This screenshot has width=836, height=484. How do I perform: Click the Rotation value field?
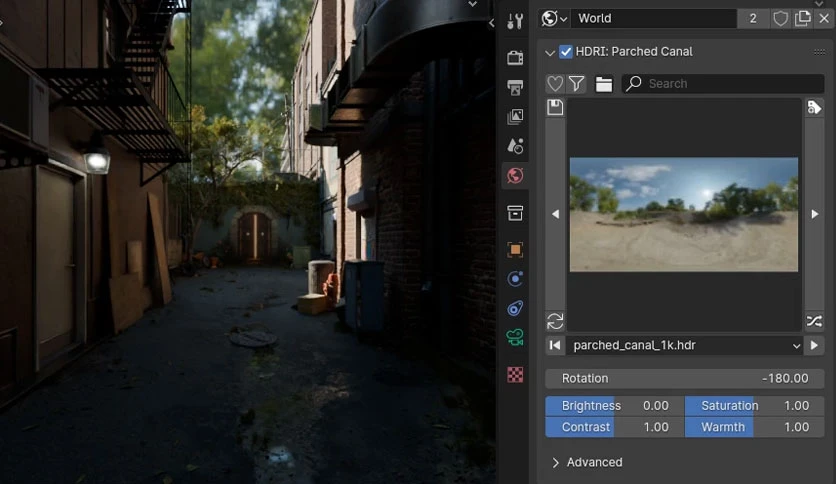coord(685,378)
